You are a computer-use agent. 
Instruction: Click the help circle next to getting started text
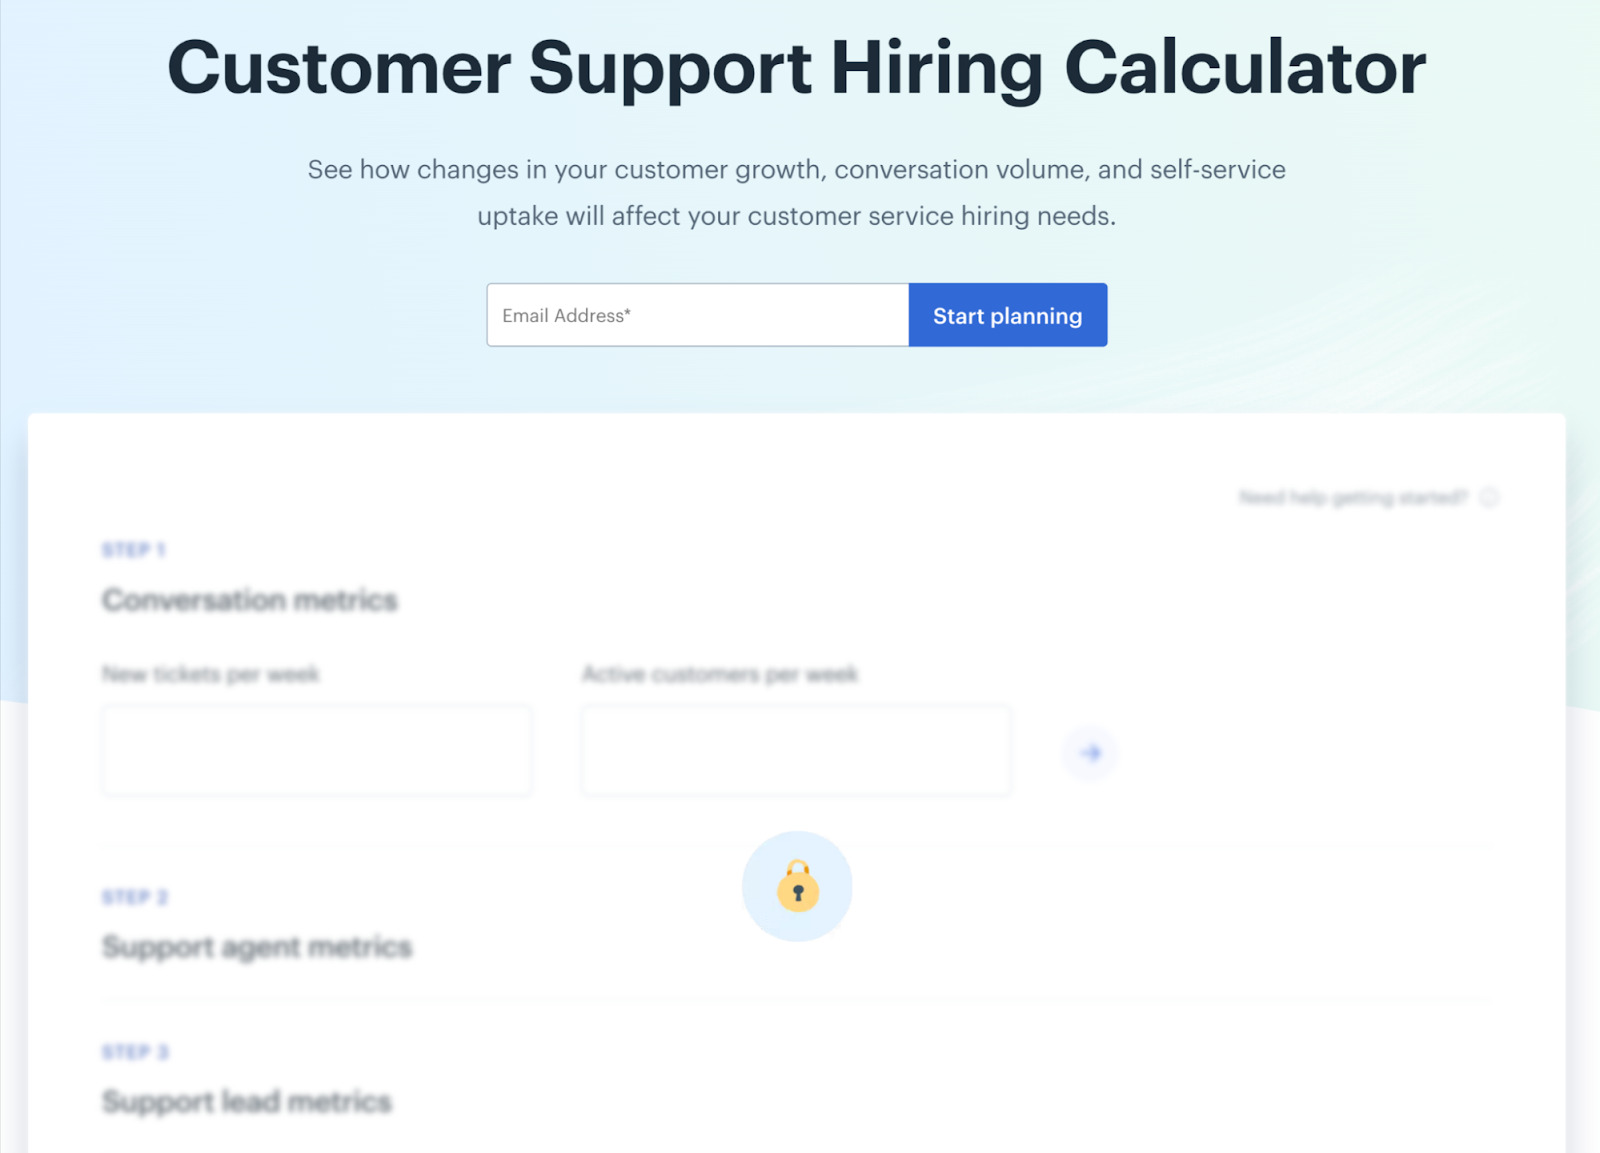(x=1491, y=496)
